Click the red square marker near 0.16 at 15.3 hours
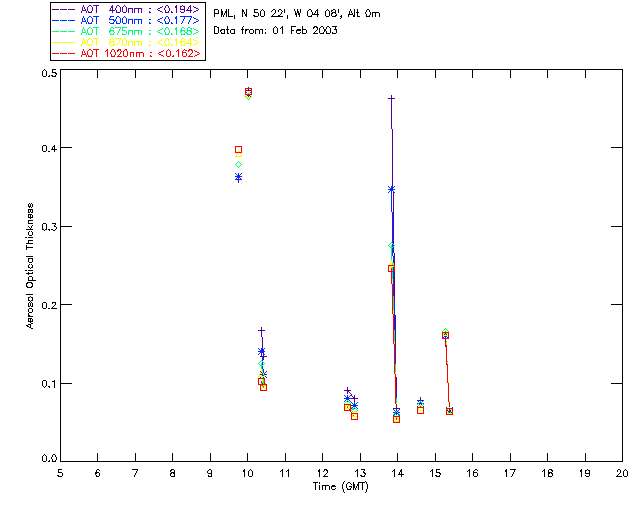This screenshot has width=640, height=512. point(445,336)
